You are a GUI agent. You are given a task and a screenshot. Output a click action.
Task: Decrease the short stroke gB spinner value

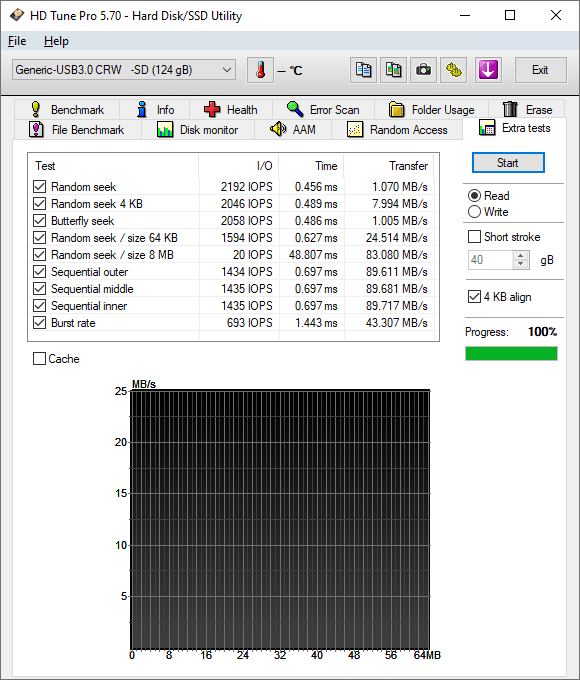[x=520, y=264]
